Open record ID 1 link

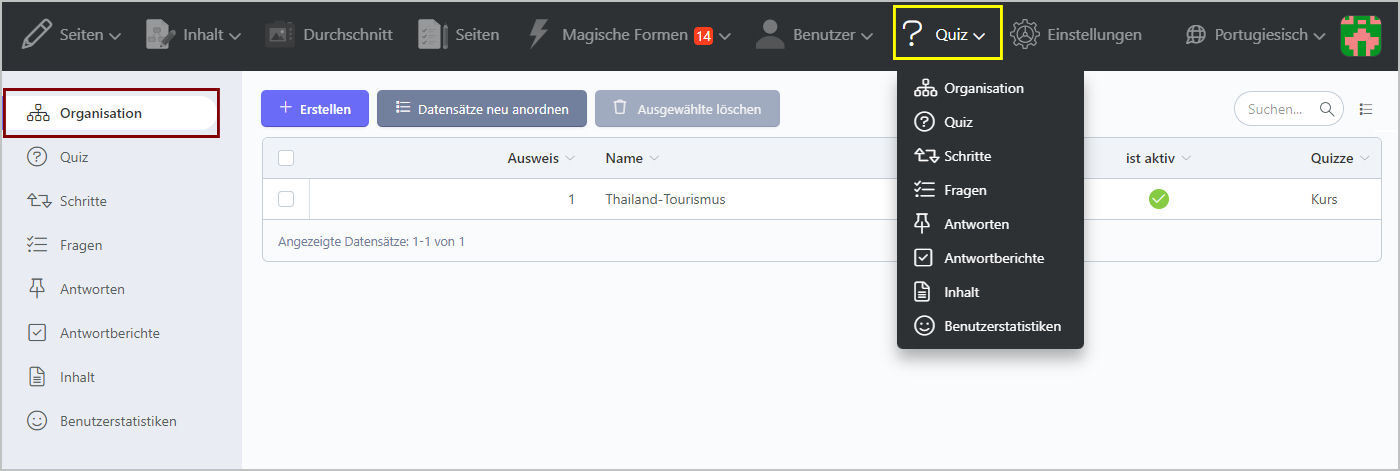[571, 199]
